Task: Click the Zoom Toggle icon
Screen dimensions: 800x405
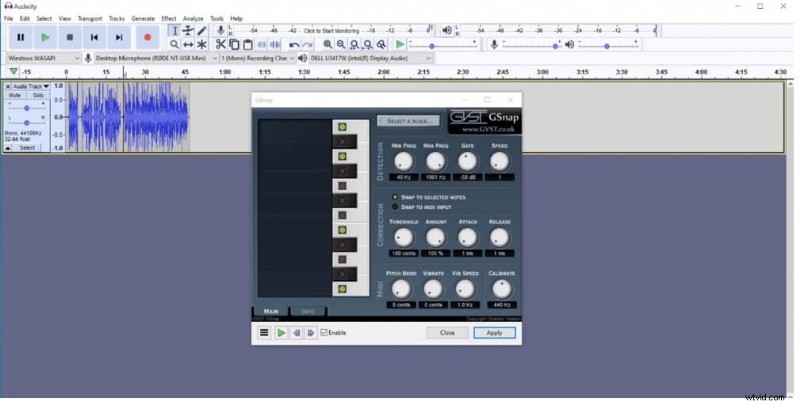Action: coord(381,44)
